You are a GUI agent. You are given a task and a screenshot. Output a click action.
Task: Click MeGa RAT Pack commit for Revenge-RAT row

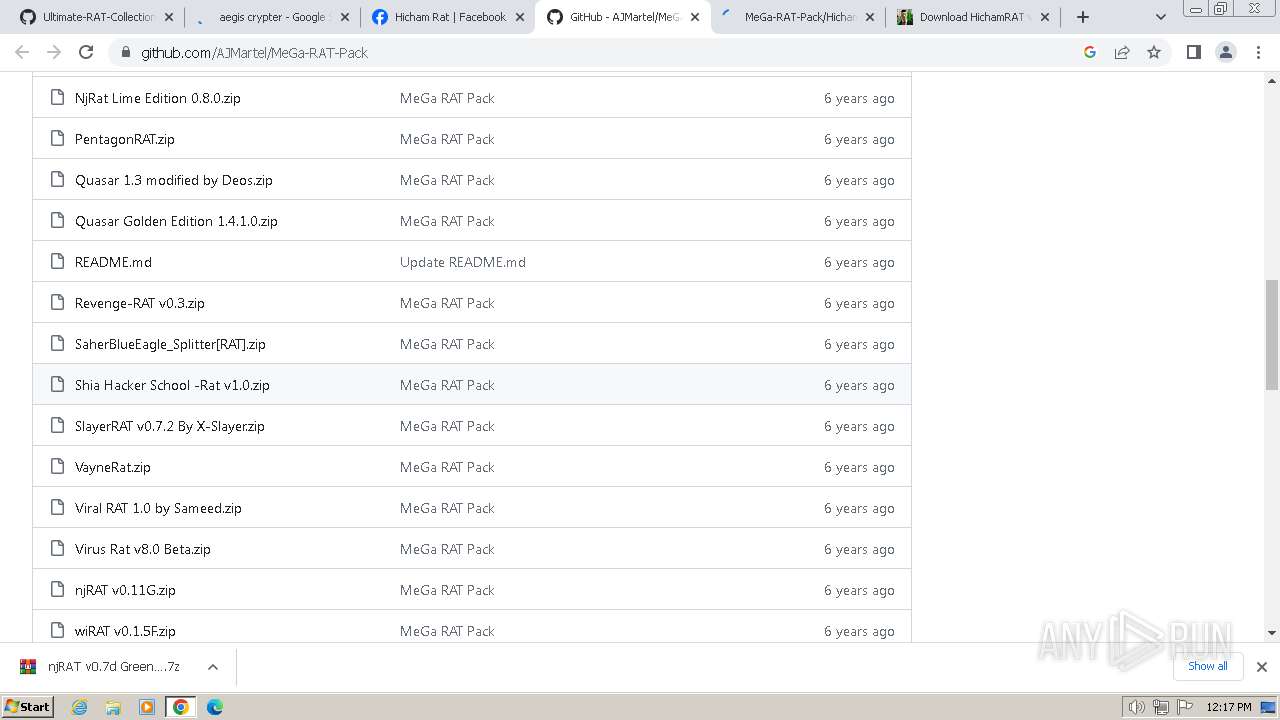click(447, 303)
